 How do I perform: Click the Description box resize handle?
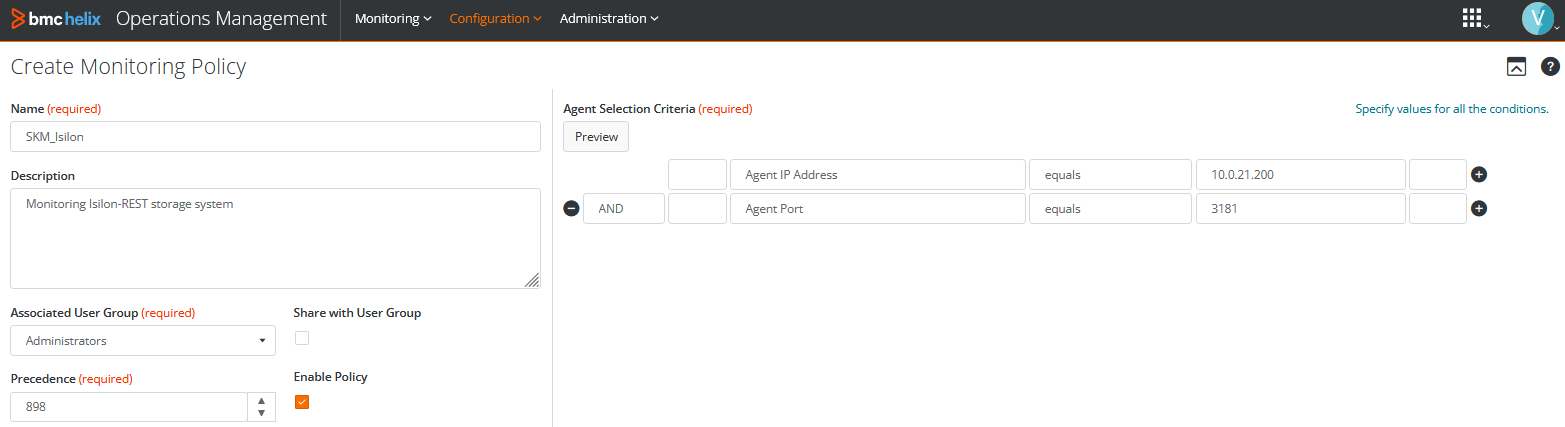click(533, 281)
